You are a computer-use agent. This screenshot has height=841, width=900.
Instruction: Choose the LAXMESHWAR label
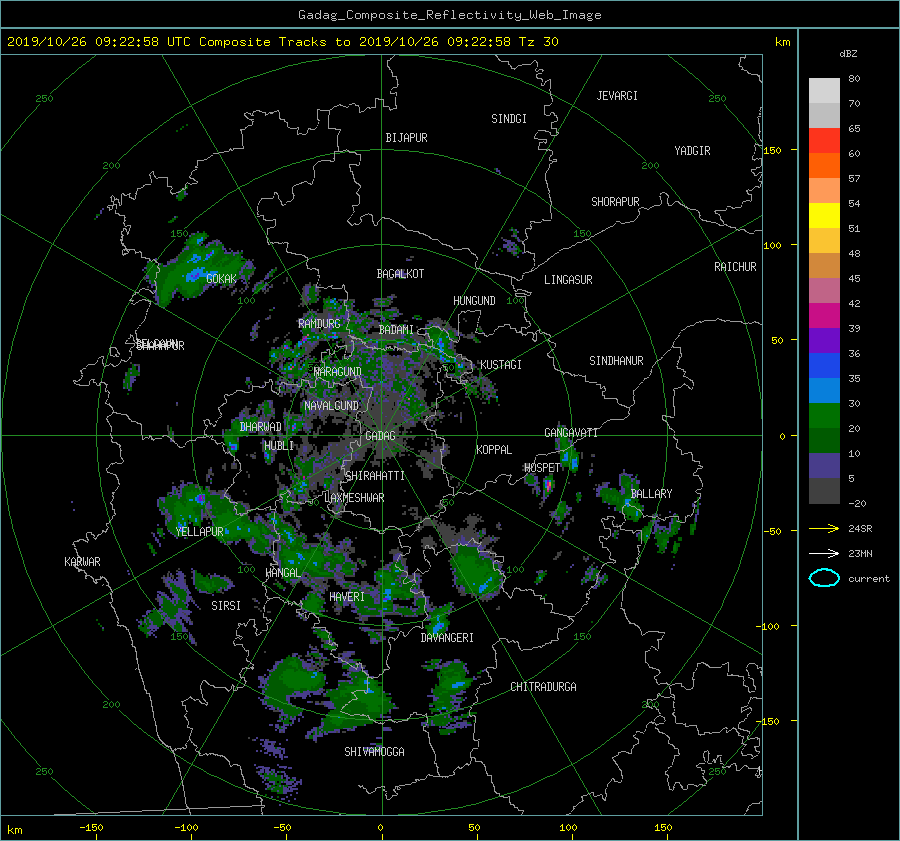(x=354, y=498)
